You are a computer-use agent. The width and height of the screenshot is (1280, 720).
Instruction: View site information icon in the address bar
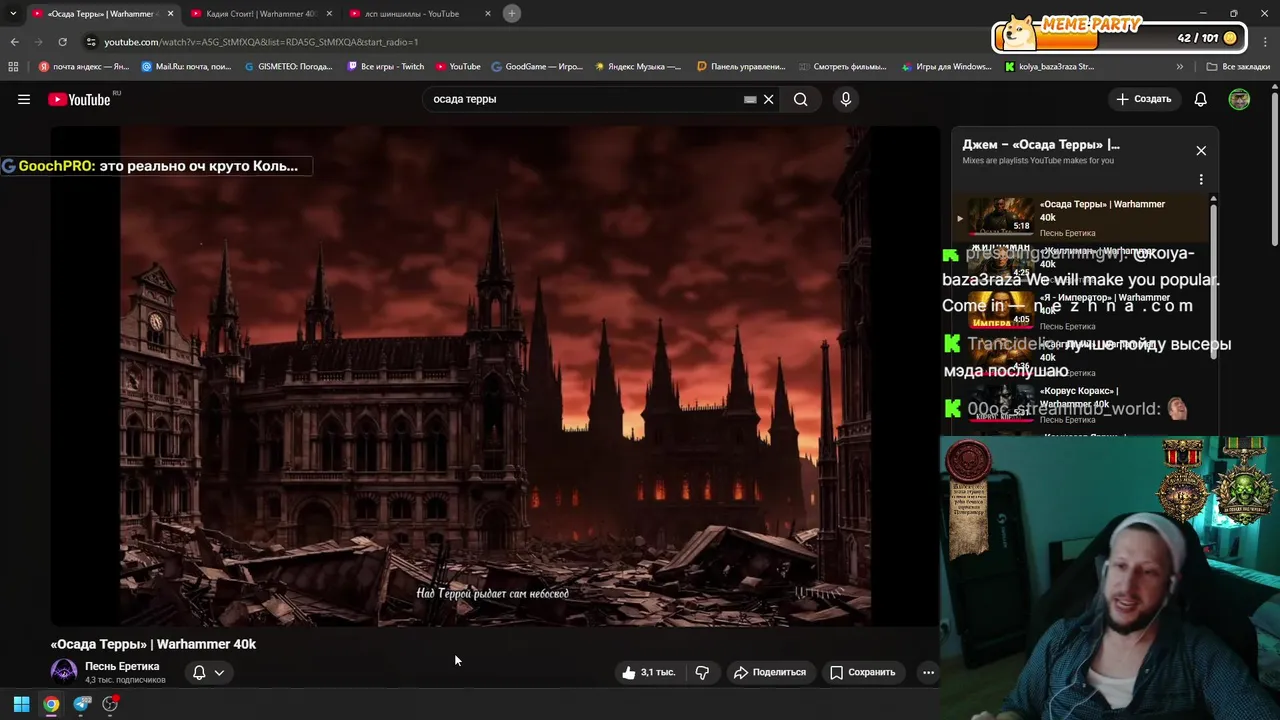tap(91, 42)
